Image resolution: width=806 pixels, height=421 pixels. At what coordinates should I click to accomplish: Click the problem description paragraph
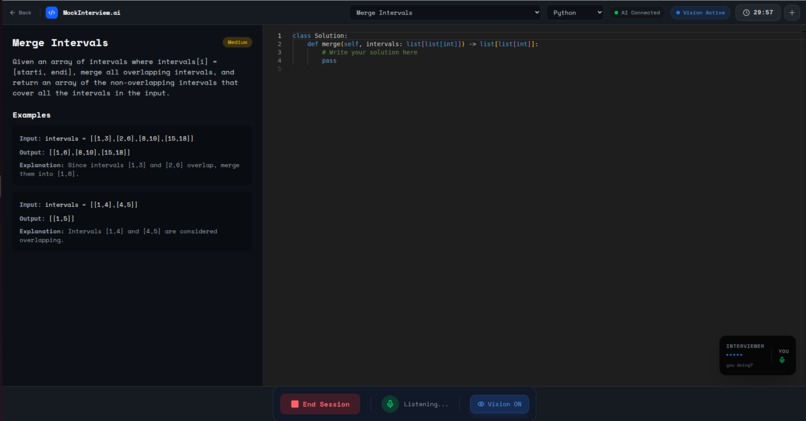coord(125,77)
